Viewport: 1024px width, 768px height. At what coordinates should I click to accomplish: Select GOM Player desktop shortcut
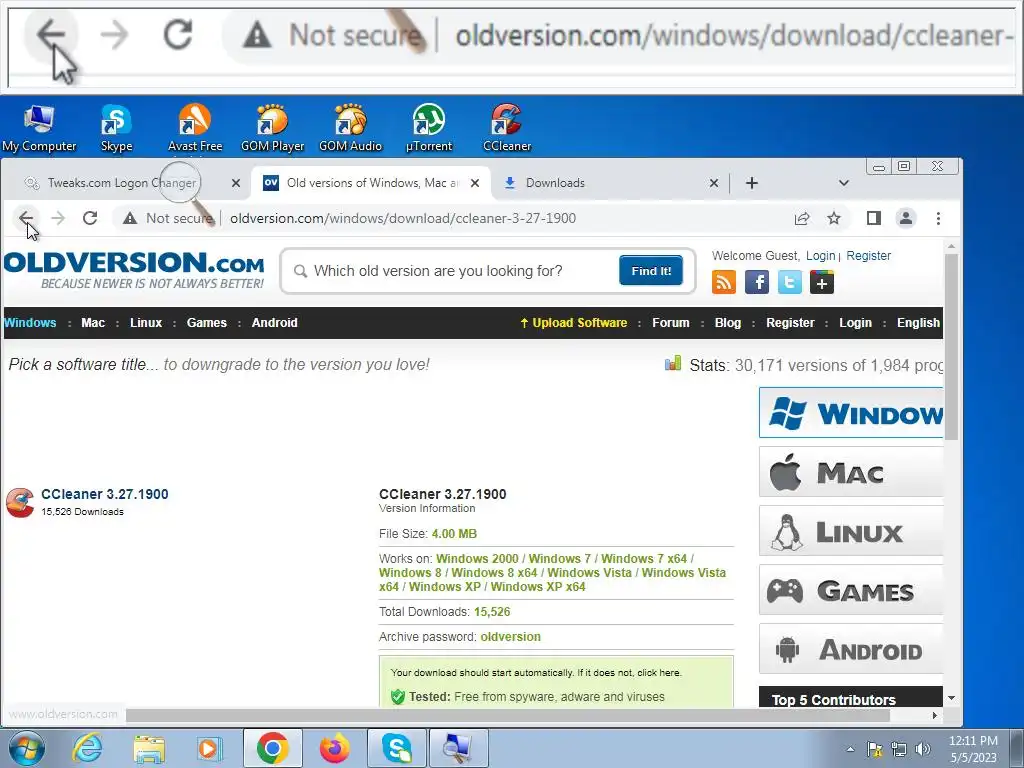pos(272,129)
